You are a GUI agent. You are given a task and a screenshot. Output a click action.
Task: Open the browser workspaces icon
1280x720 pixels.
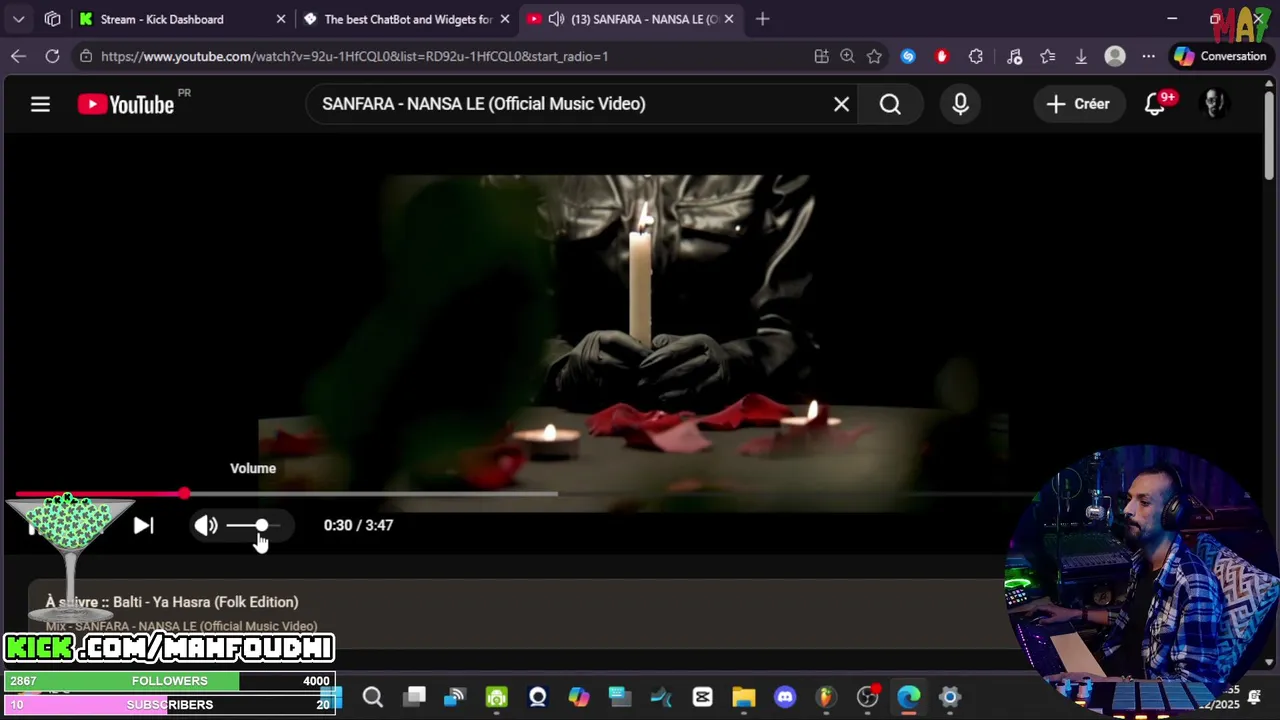(53, 19)
